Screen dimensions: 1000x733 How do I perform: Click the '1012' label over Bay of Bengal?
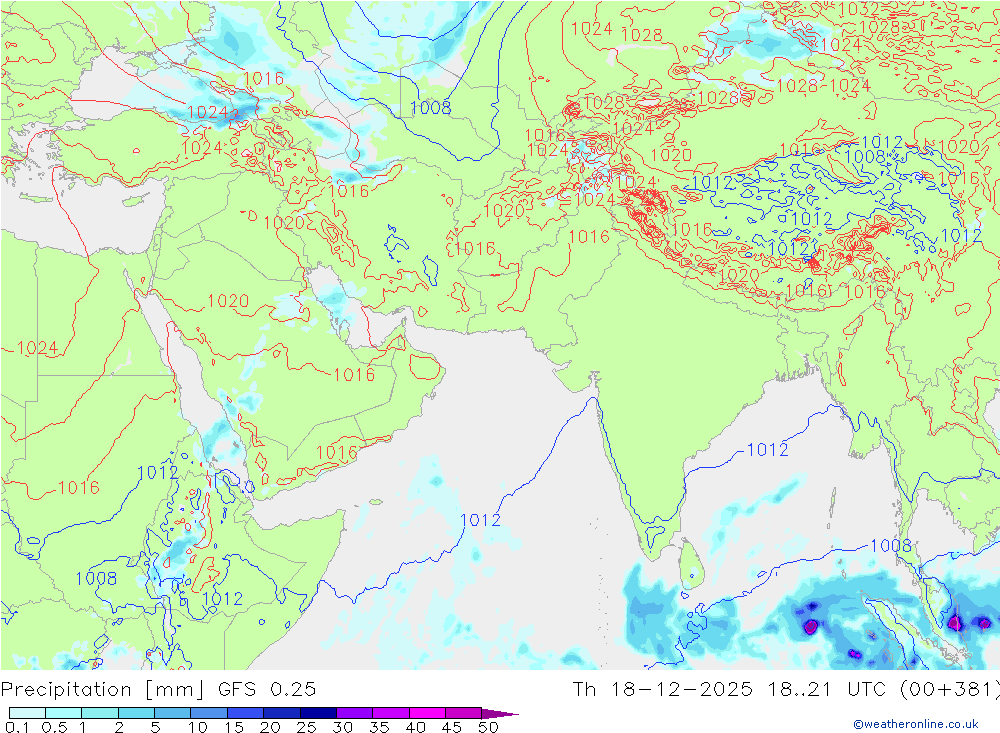tap(767, 450)
